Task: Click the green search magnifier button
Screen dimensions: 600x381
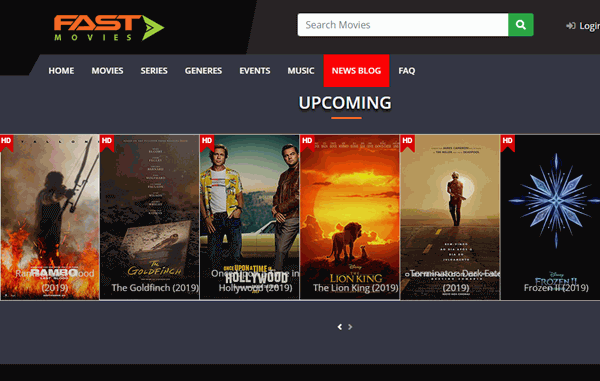Action: point(520,25)
